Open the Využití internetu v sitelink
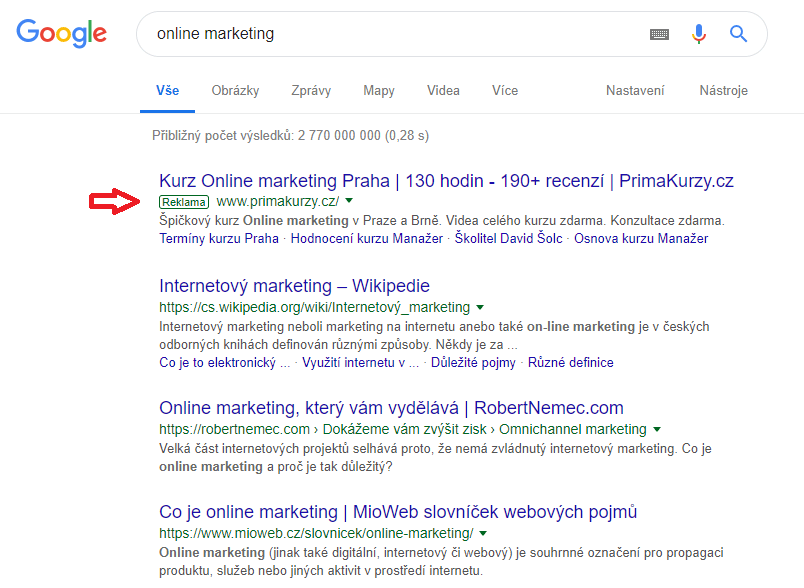This screenshot has height=588, width=804. pyautogui.click(x=360, y=362)
